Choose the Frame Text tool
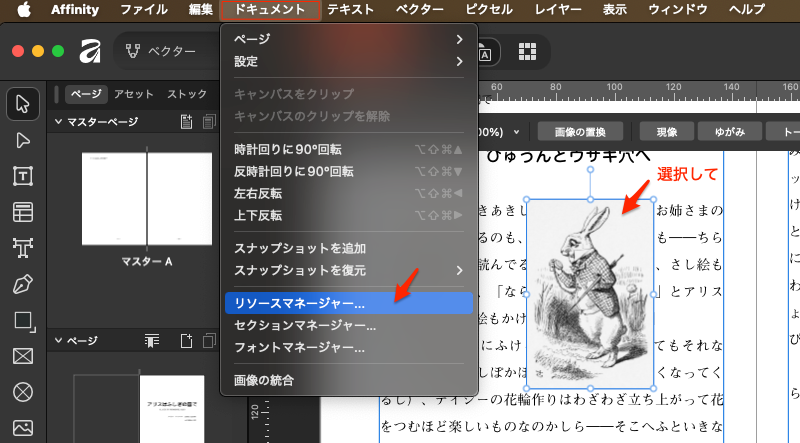The width and height of the screenshot is (800, 443). 23,176
